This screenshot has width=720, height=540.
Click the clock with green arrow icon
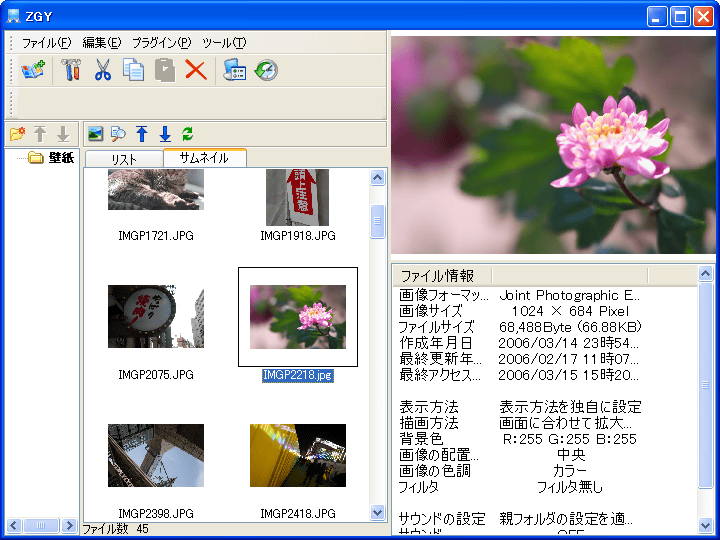[x=266, y=71]
